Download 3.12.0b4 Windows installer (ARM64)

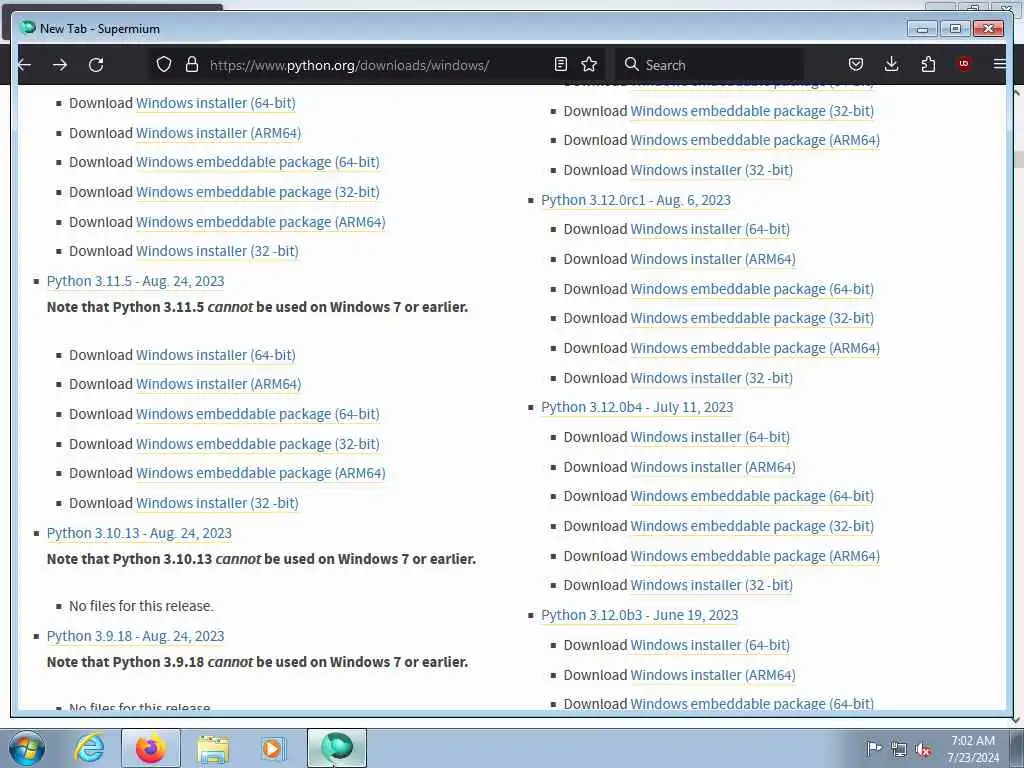(x=712, y=468)
